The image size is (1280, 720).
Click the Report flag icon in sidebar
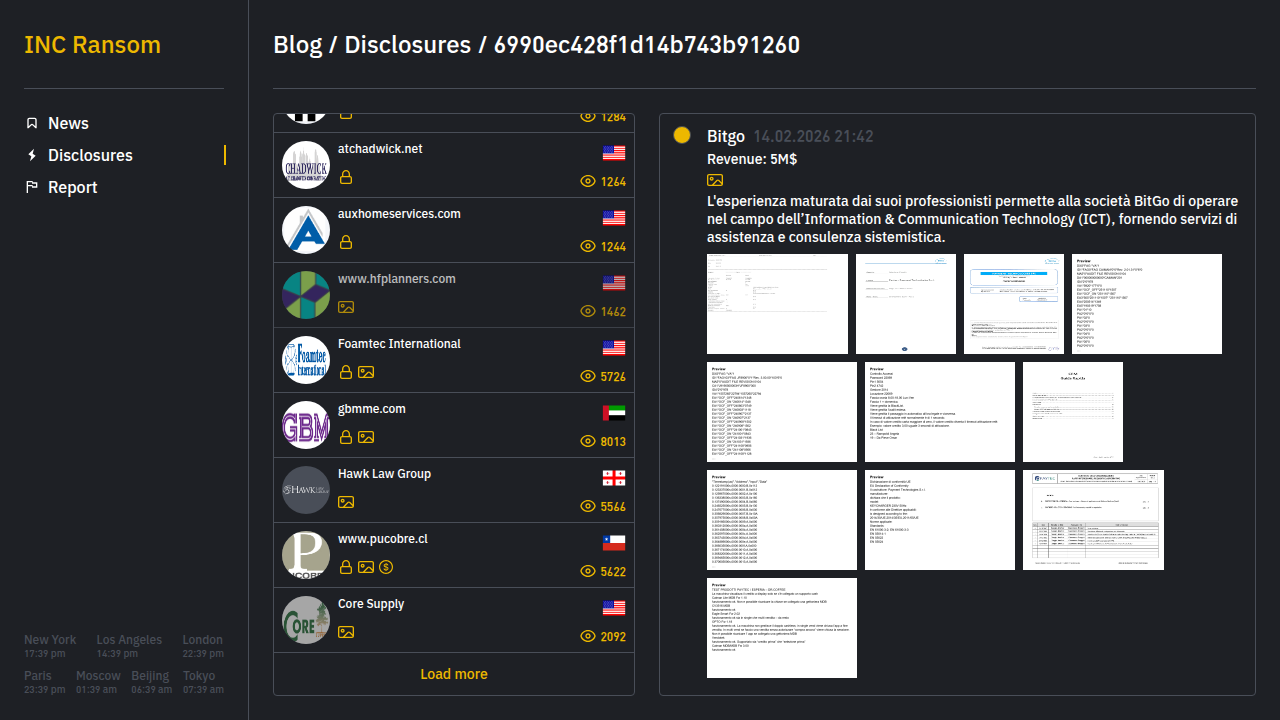(32, 187)
